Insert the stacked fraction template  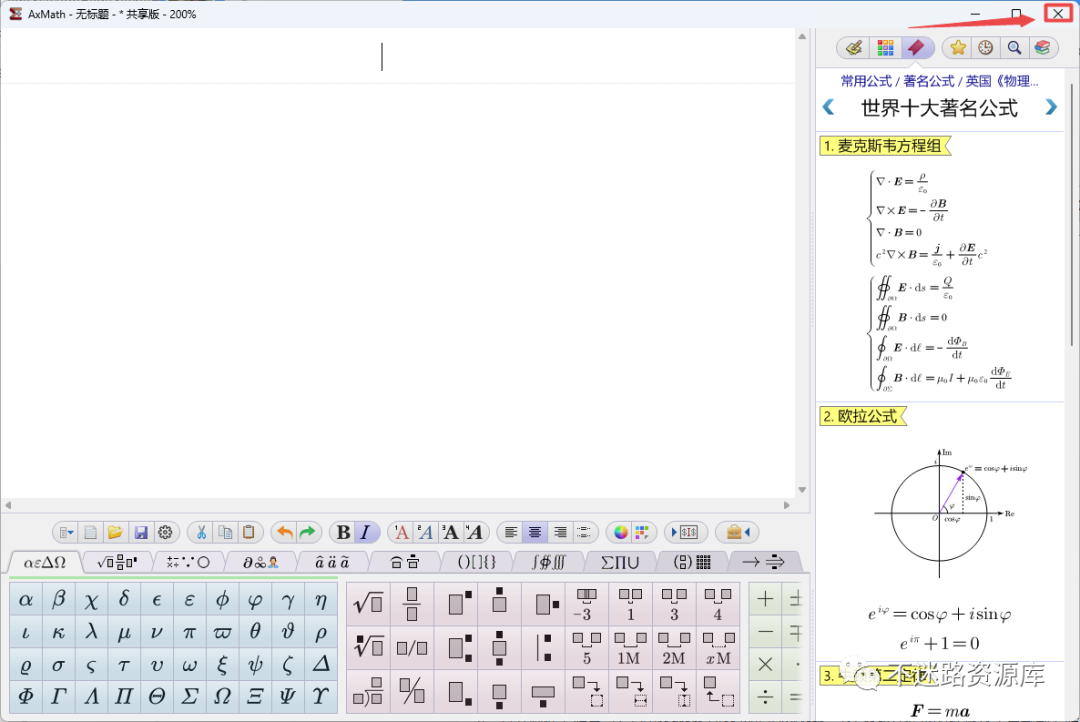tap(412, 604)
